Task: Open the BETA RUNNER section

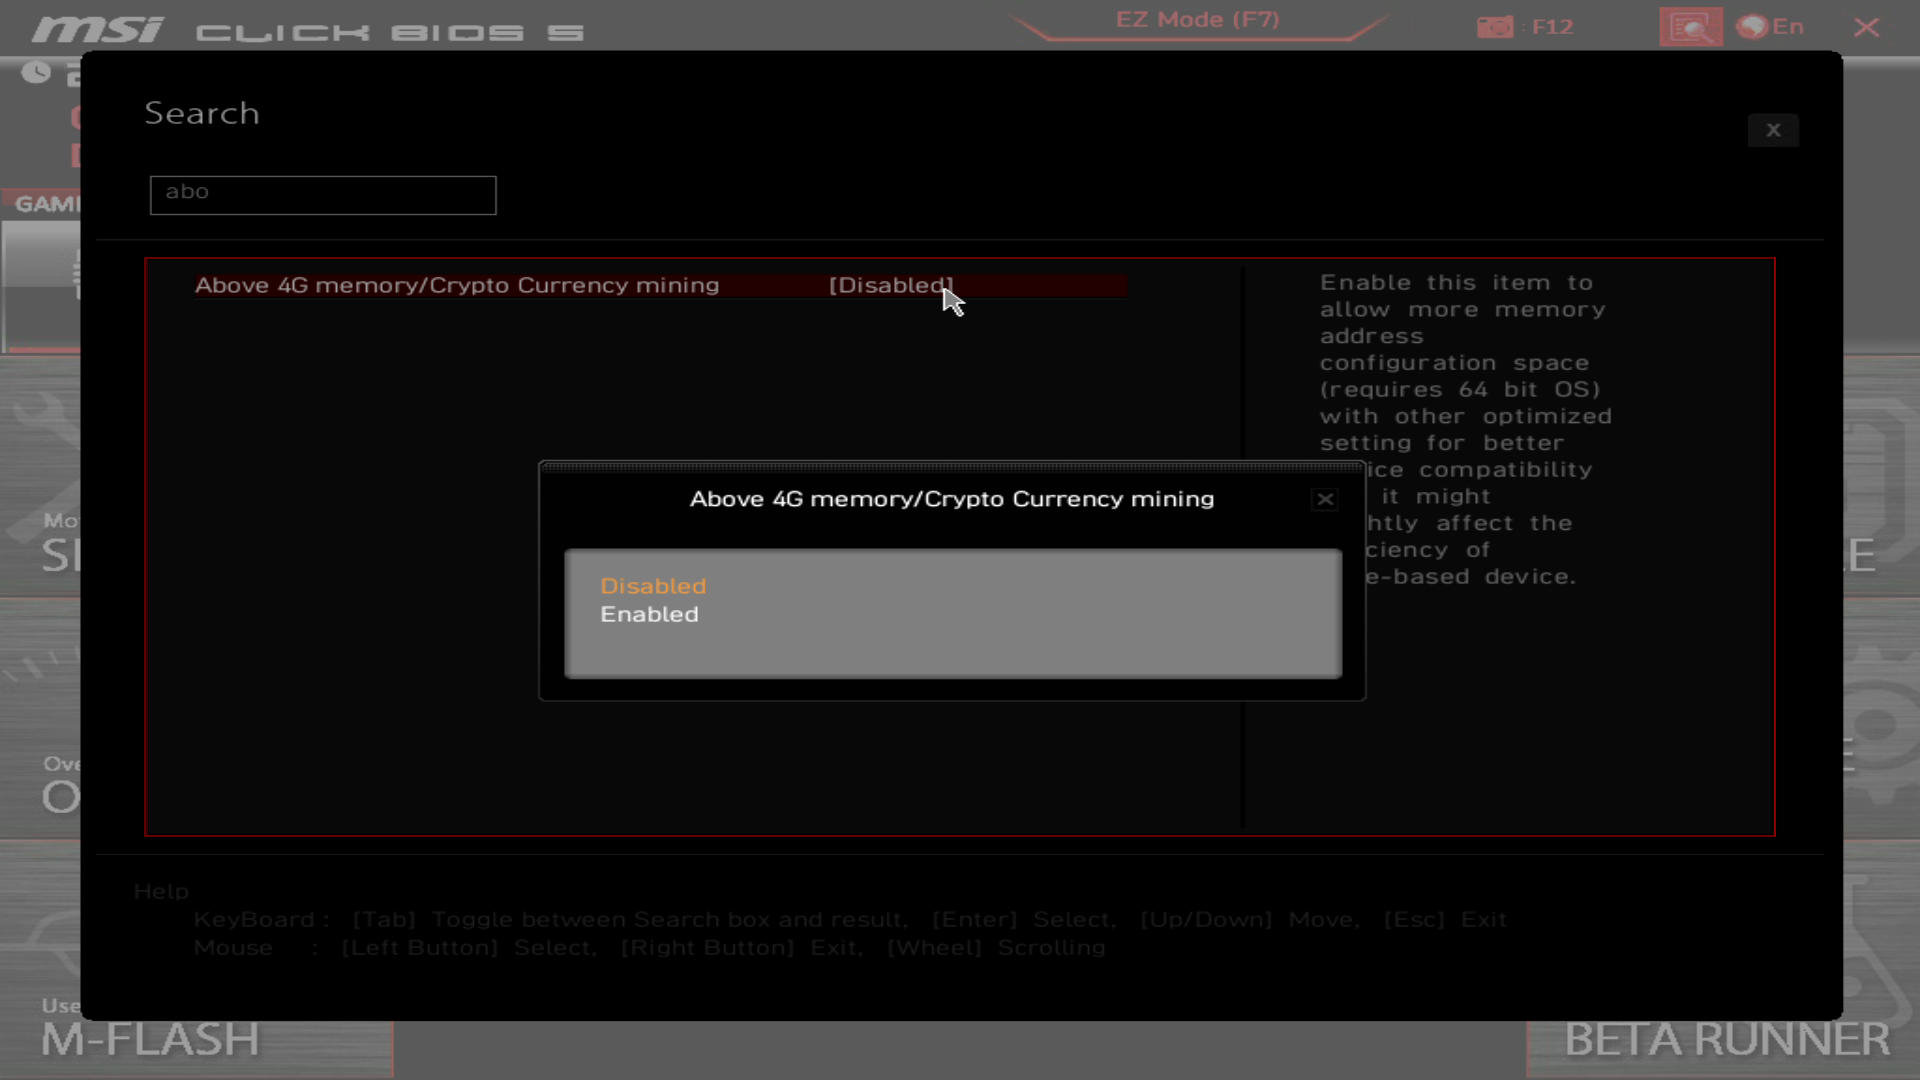Action: pyautogui.click(x=1726, y=1040)
